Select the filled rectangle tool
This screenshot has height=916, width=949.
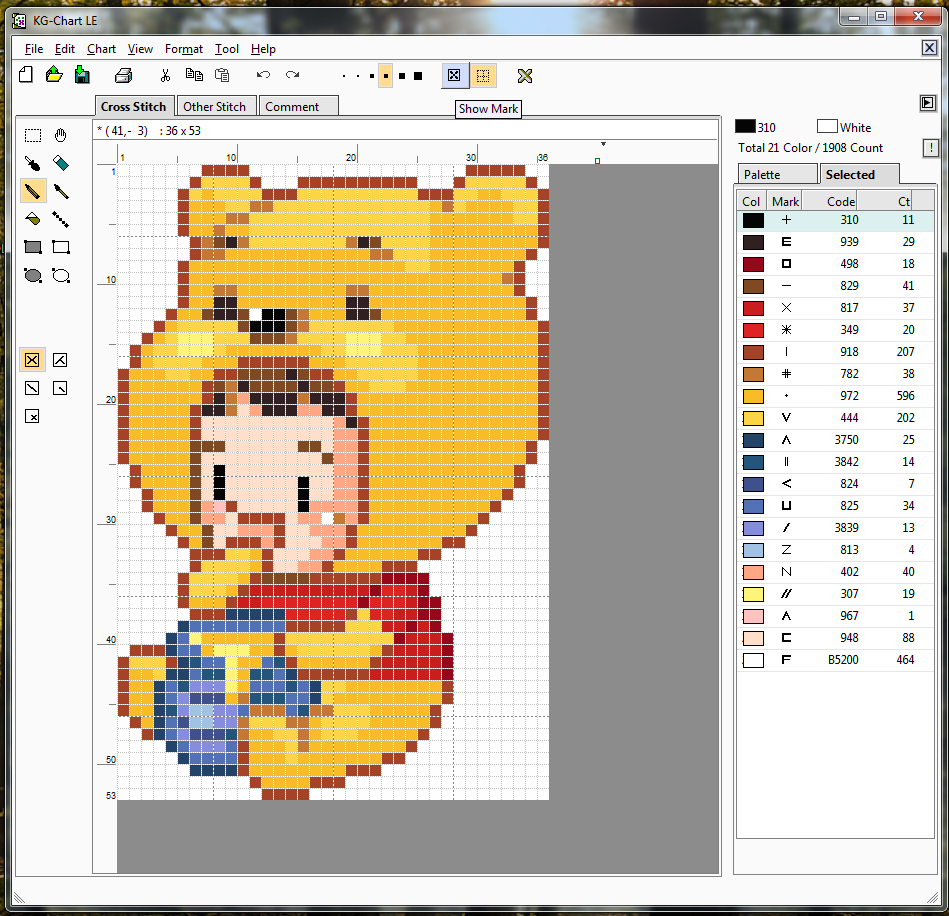[33, 247]
